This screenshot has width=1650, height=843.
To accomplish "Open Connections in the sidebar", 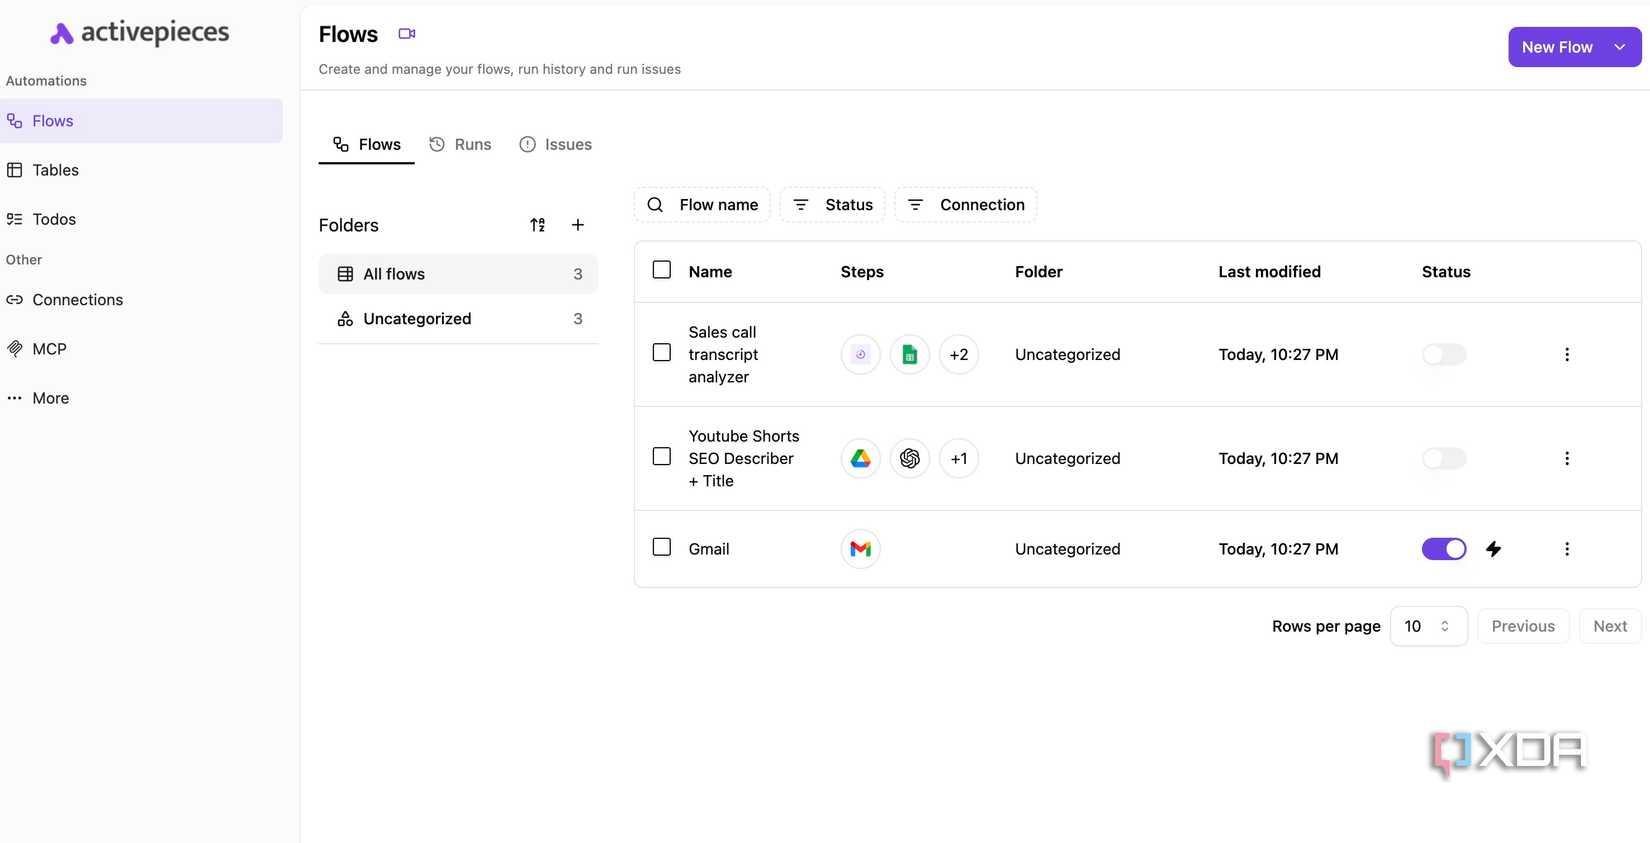I will pyautogui.click(x=141, y=300).
